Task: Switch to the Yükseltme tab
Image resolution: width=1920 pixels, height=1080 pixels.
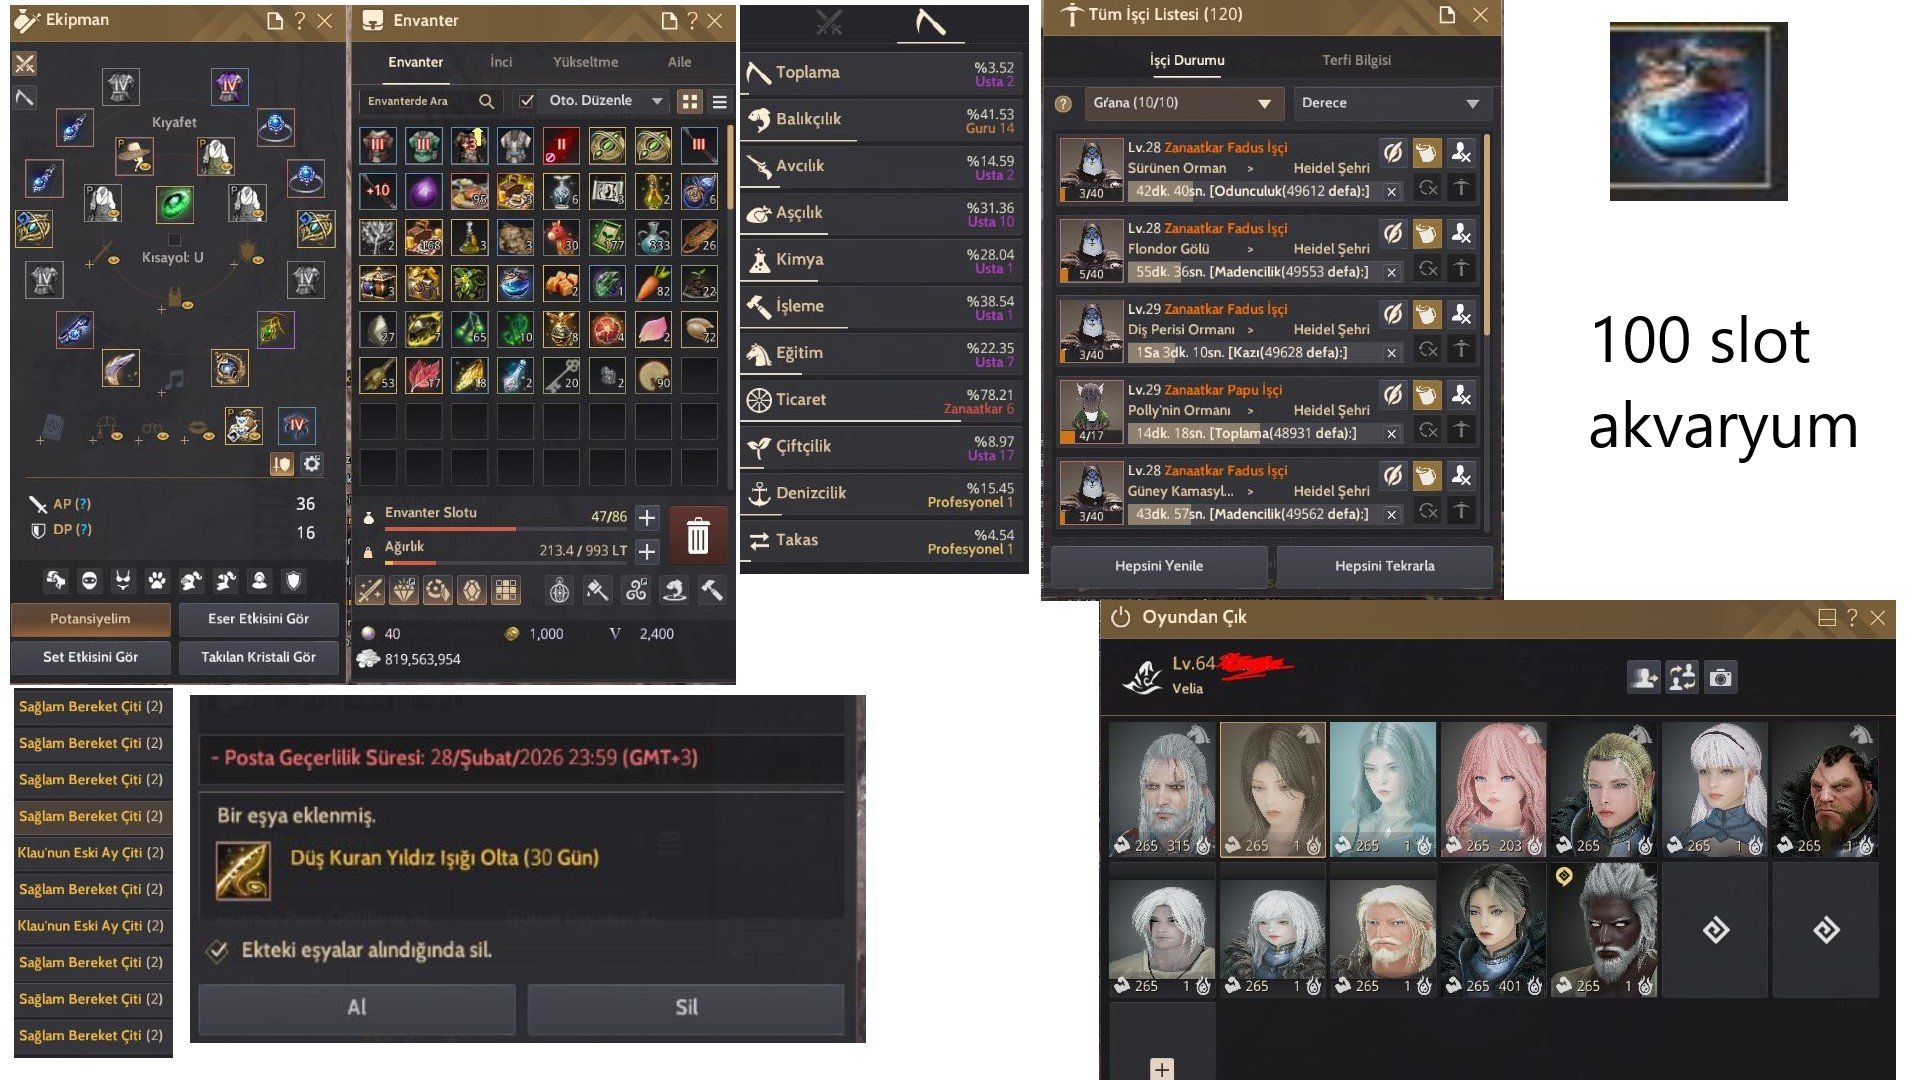Action: pos(585,62)
